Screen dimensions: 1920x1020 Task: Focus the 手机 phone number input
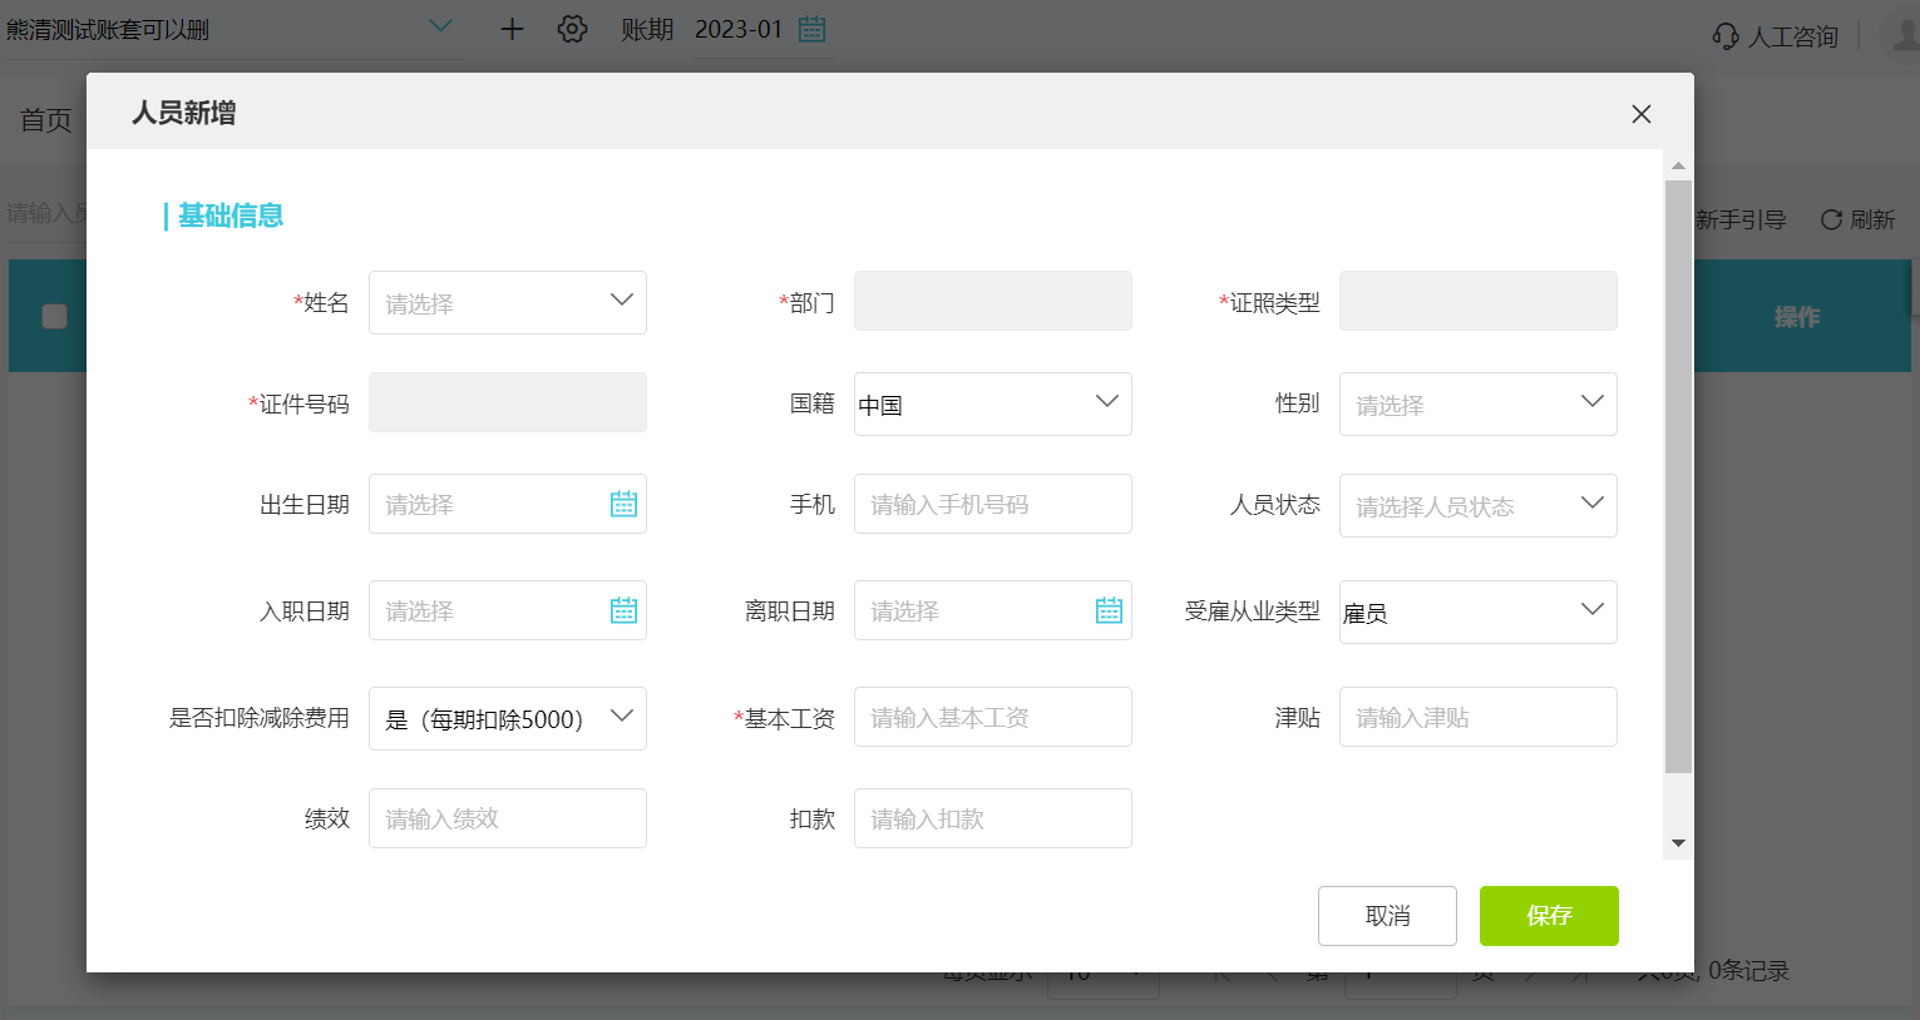[x=992, y=504]
